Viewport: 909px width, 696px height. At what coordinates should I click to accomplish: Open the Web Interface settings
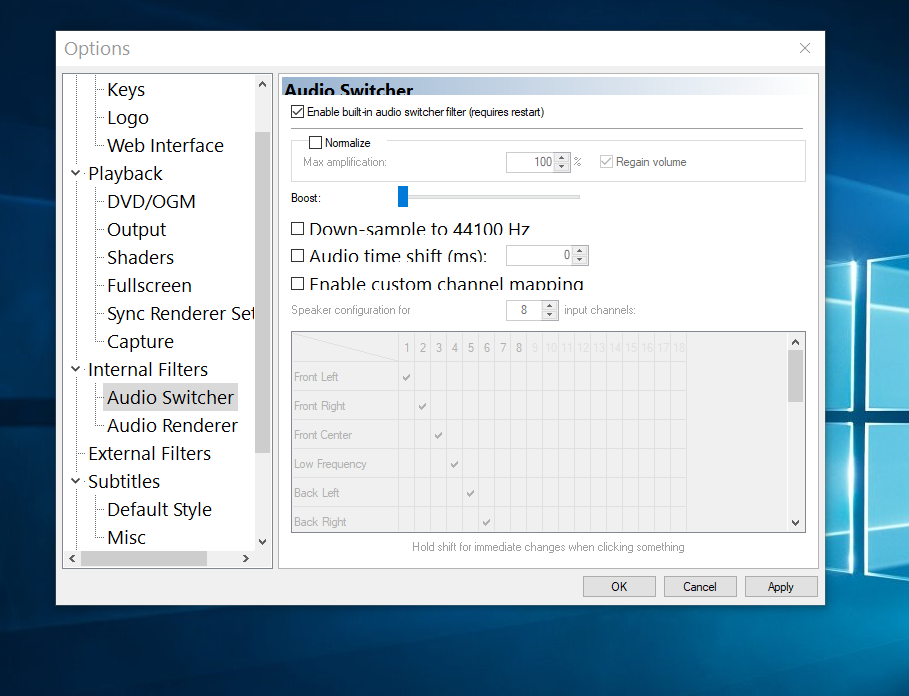[165, 145]
